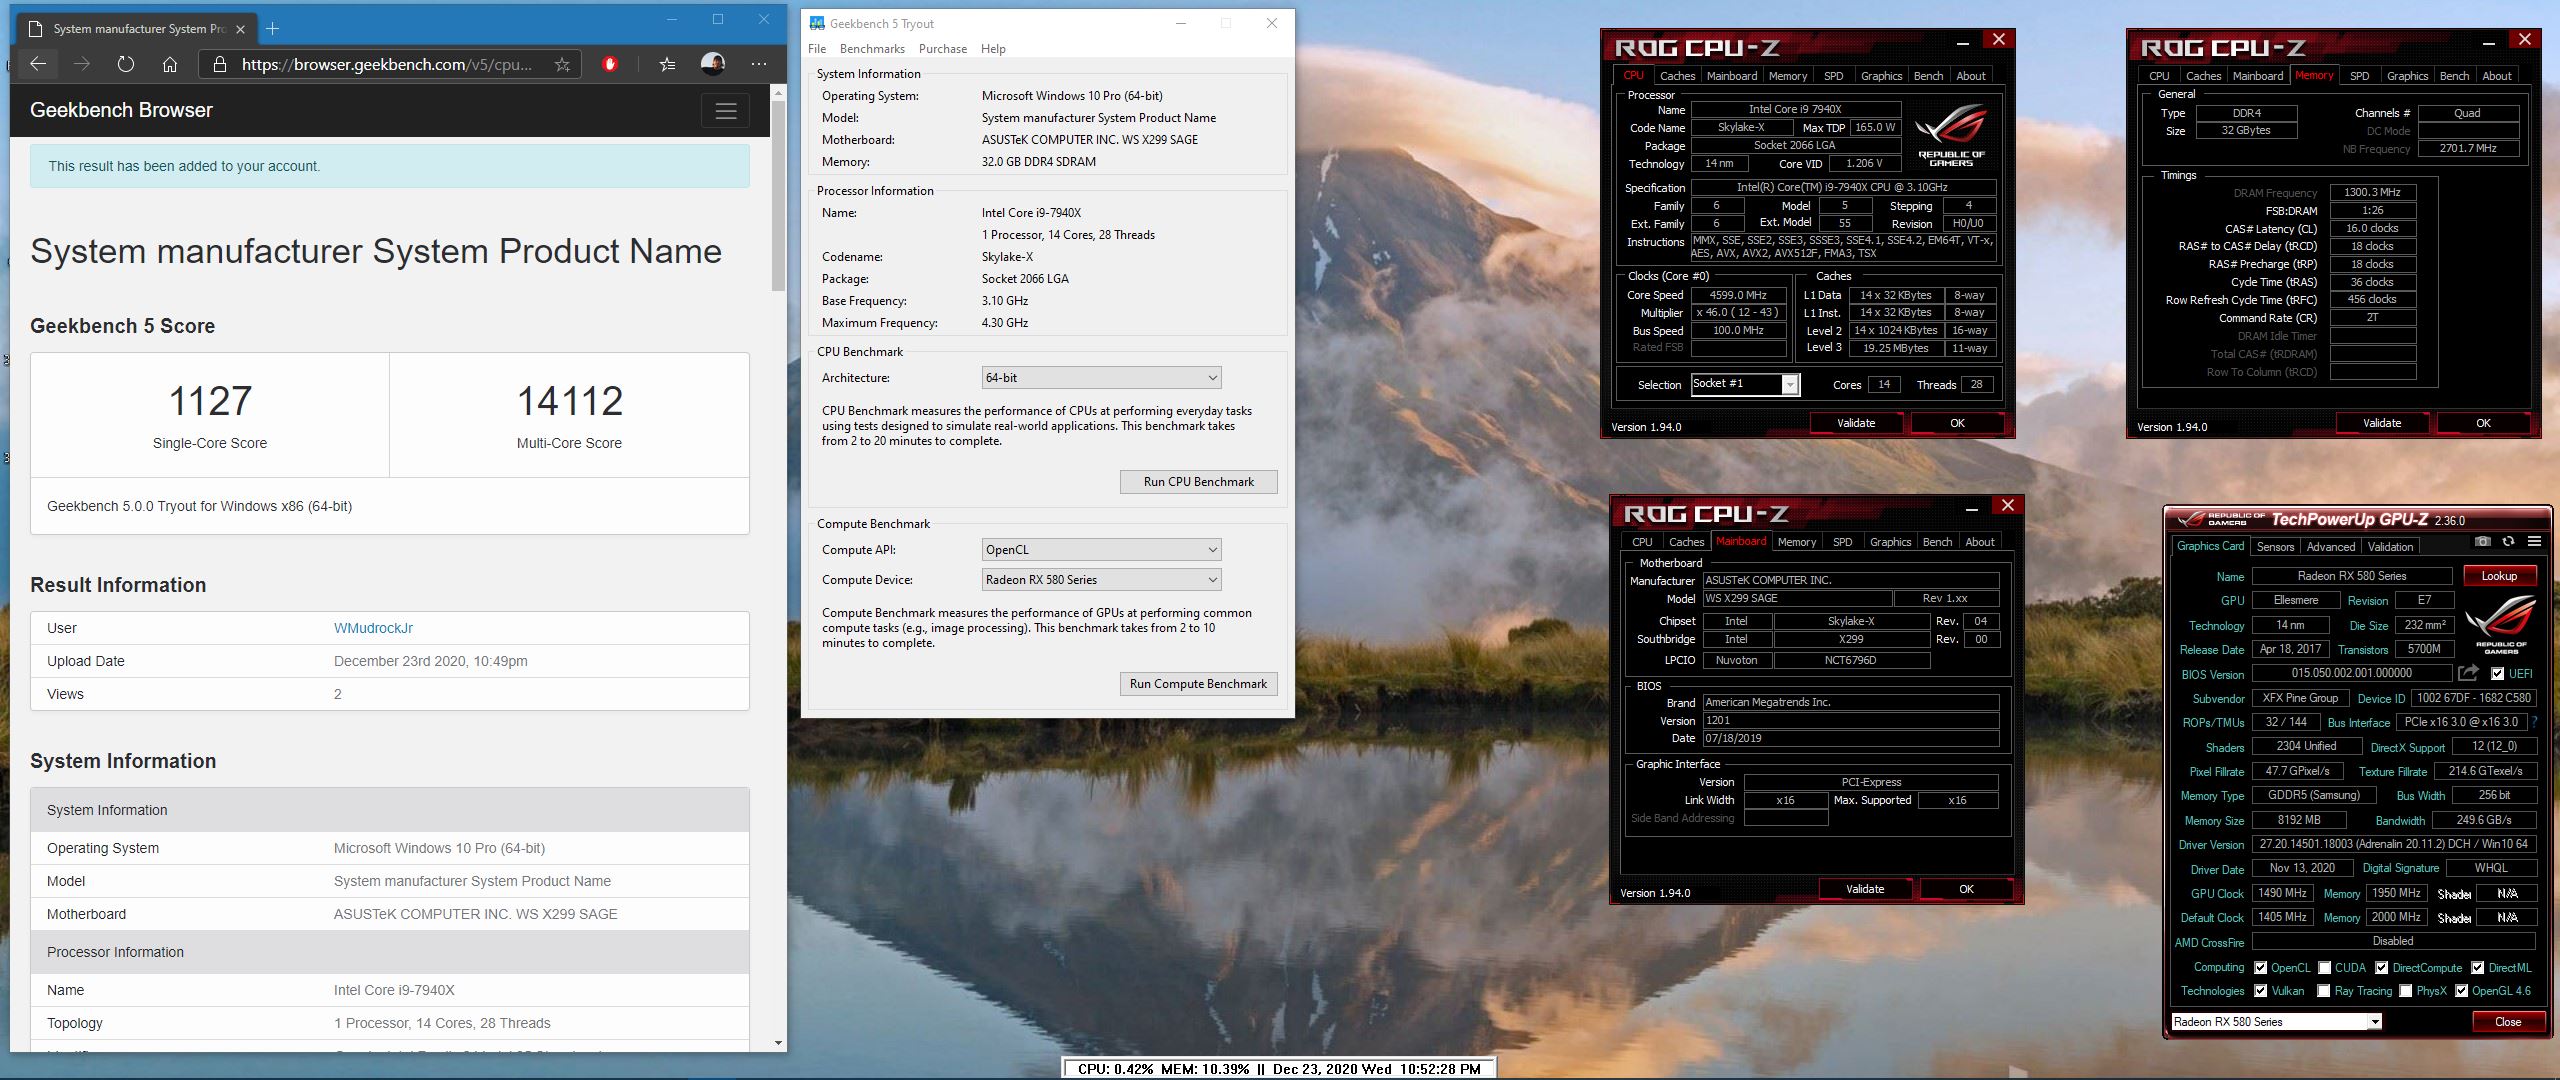Switch to Sensors tab in GPU-Z
The height and width of the screenshot is (1080, 2560).
[x=2275, y=547]
